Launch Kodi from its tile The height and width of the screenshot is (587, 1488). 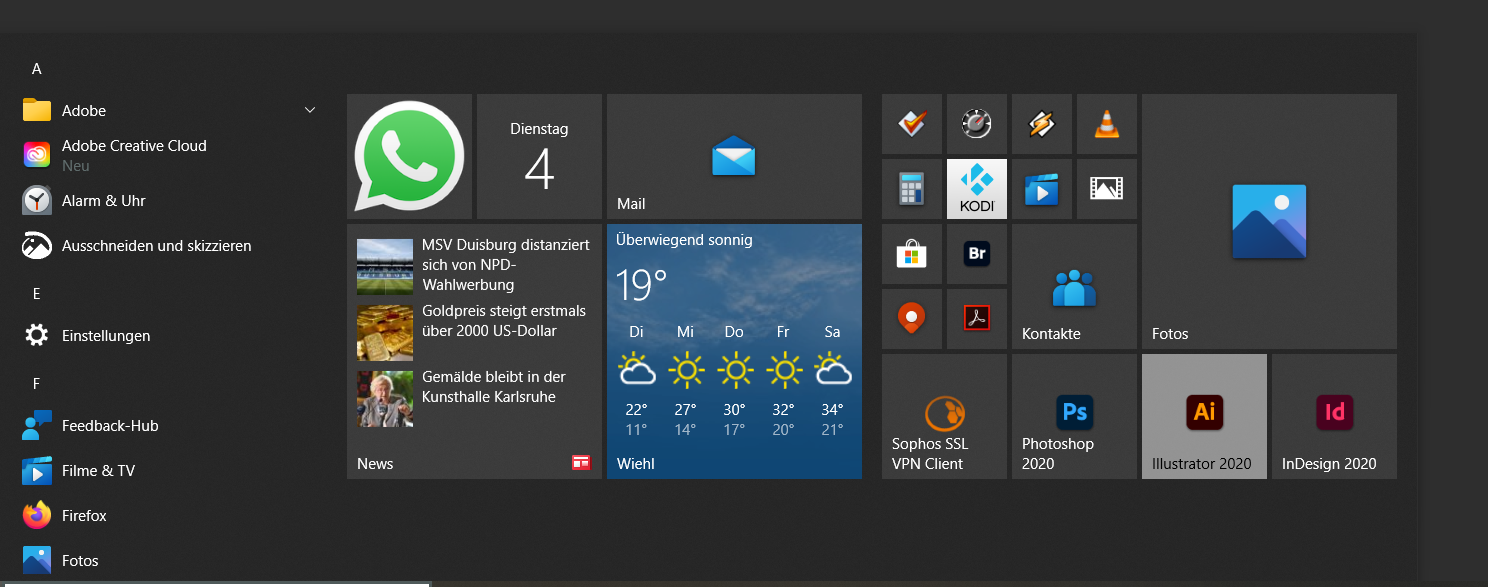(x=977, y=188)
